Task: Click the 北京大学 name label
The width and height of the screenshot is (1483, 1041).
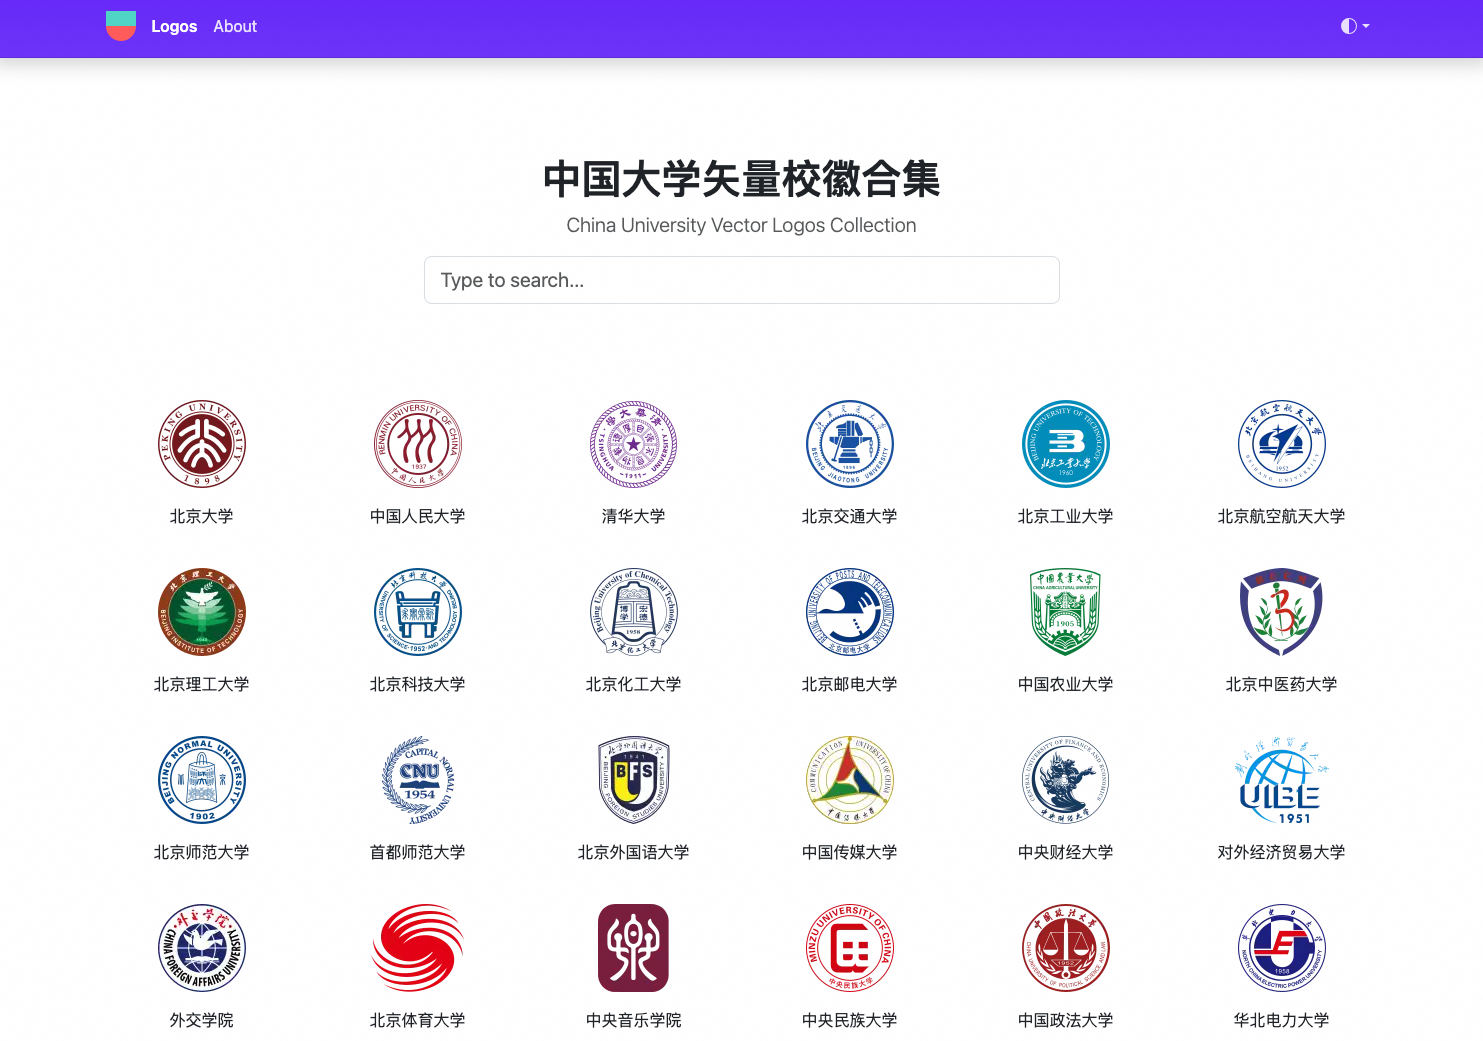Action: pyautogui.click(x=202, y=516)
